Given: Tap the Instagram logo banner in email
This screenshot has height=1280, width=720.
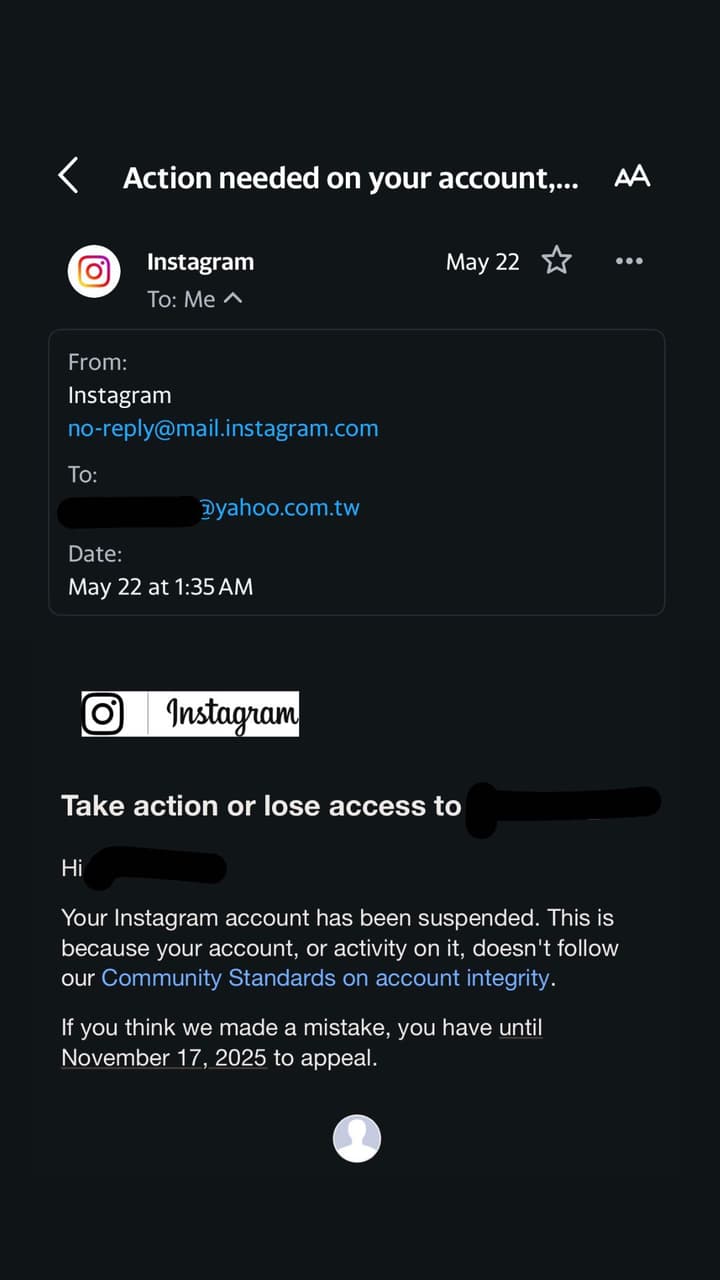Looking at the screenshot, I should (x=190, y=714).
